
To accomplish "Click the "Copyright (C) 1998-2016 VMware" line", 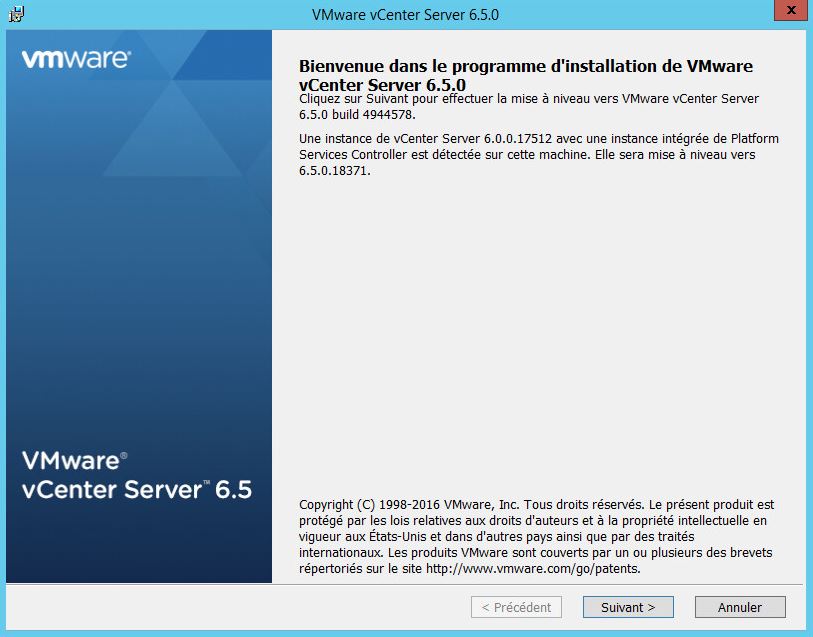I will (x=536, y=505).
